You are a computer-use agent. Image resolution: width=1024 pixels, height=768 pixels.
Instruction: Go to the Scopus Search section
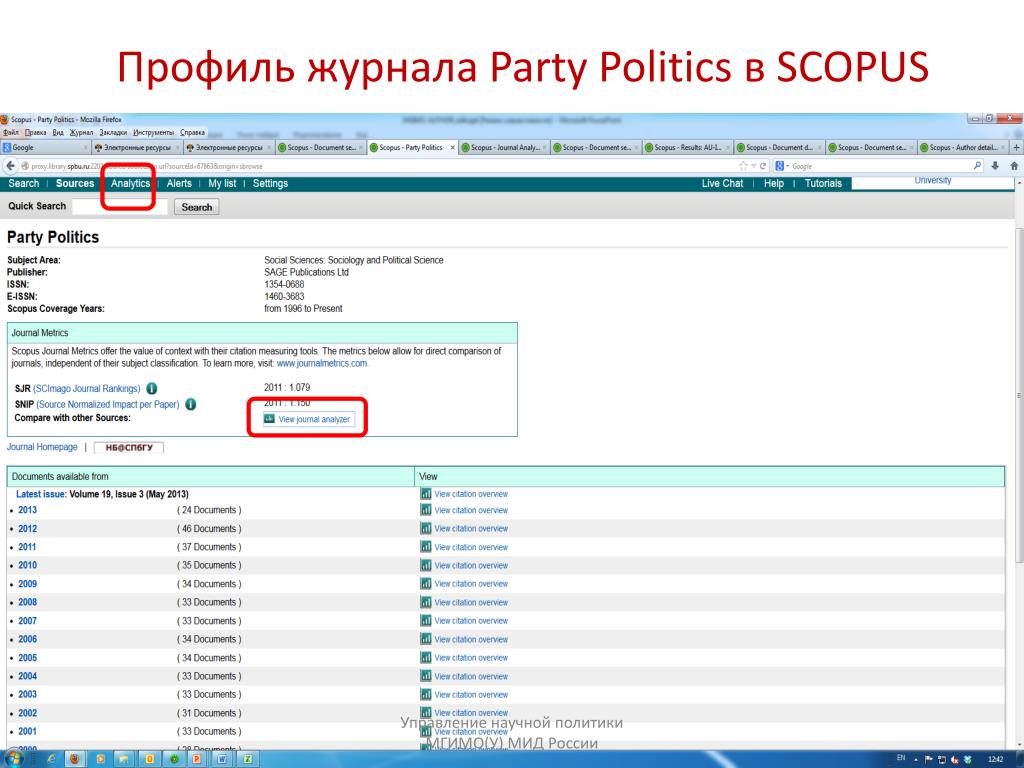tap(24, 184)
